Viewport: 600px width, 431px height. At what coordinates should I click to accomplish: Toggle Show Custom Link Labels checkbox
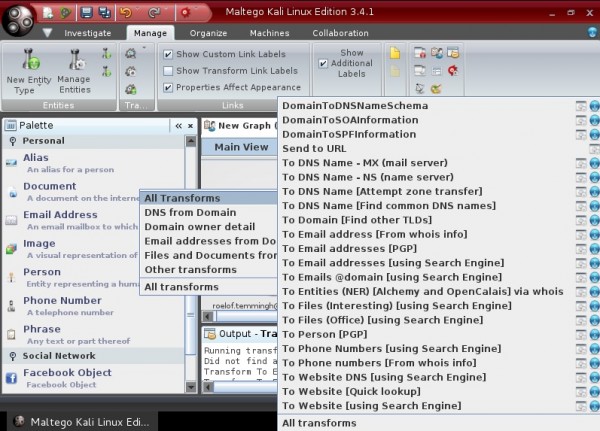click(168, 54)
